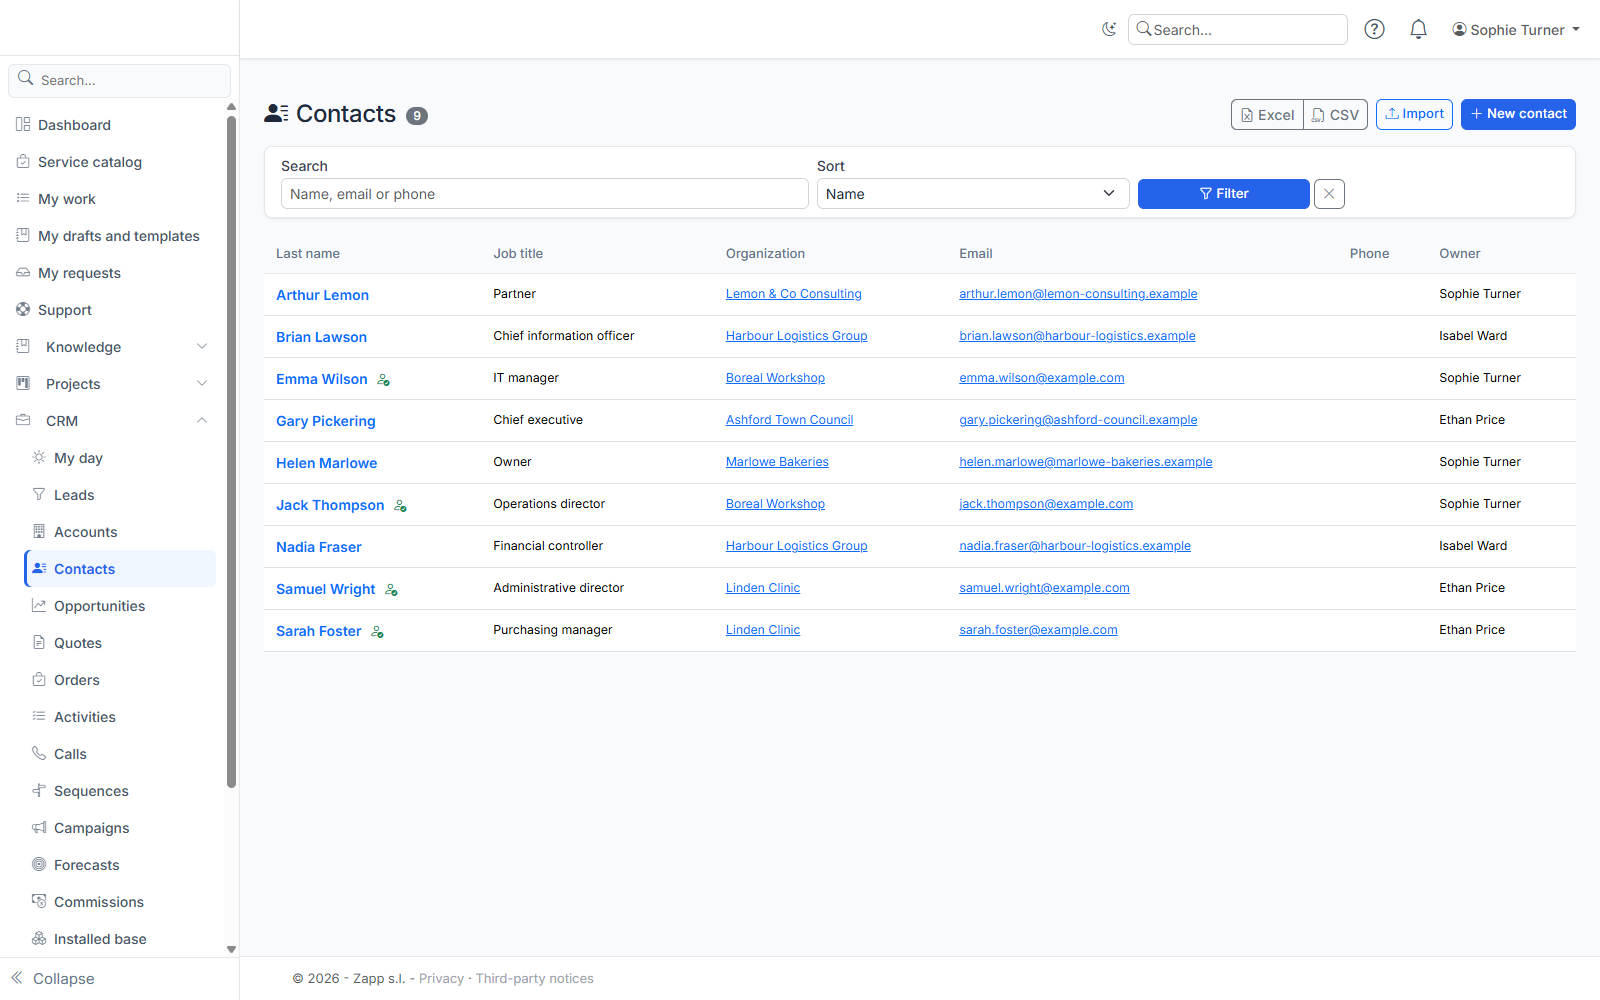Export contacts to Excel
This screenshot has height=1000, width=1600.
point(1267,115)
